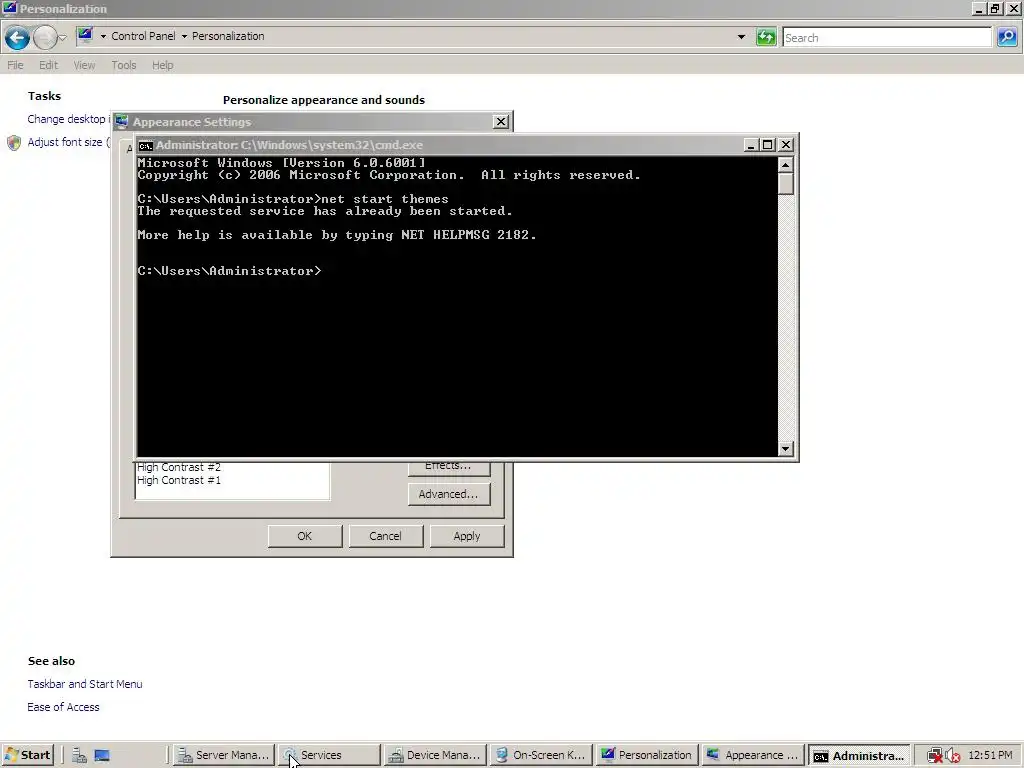The image size is (1024, 768).
Task: Open the address bar history dropdown
Action: [741, 37]
